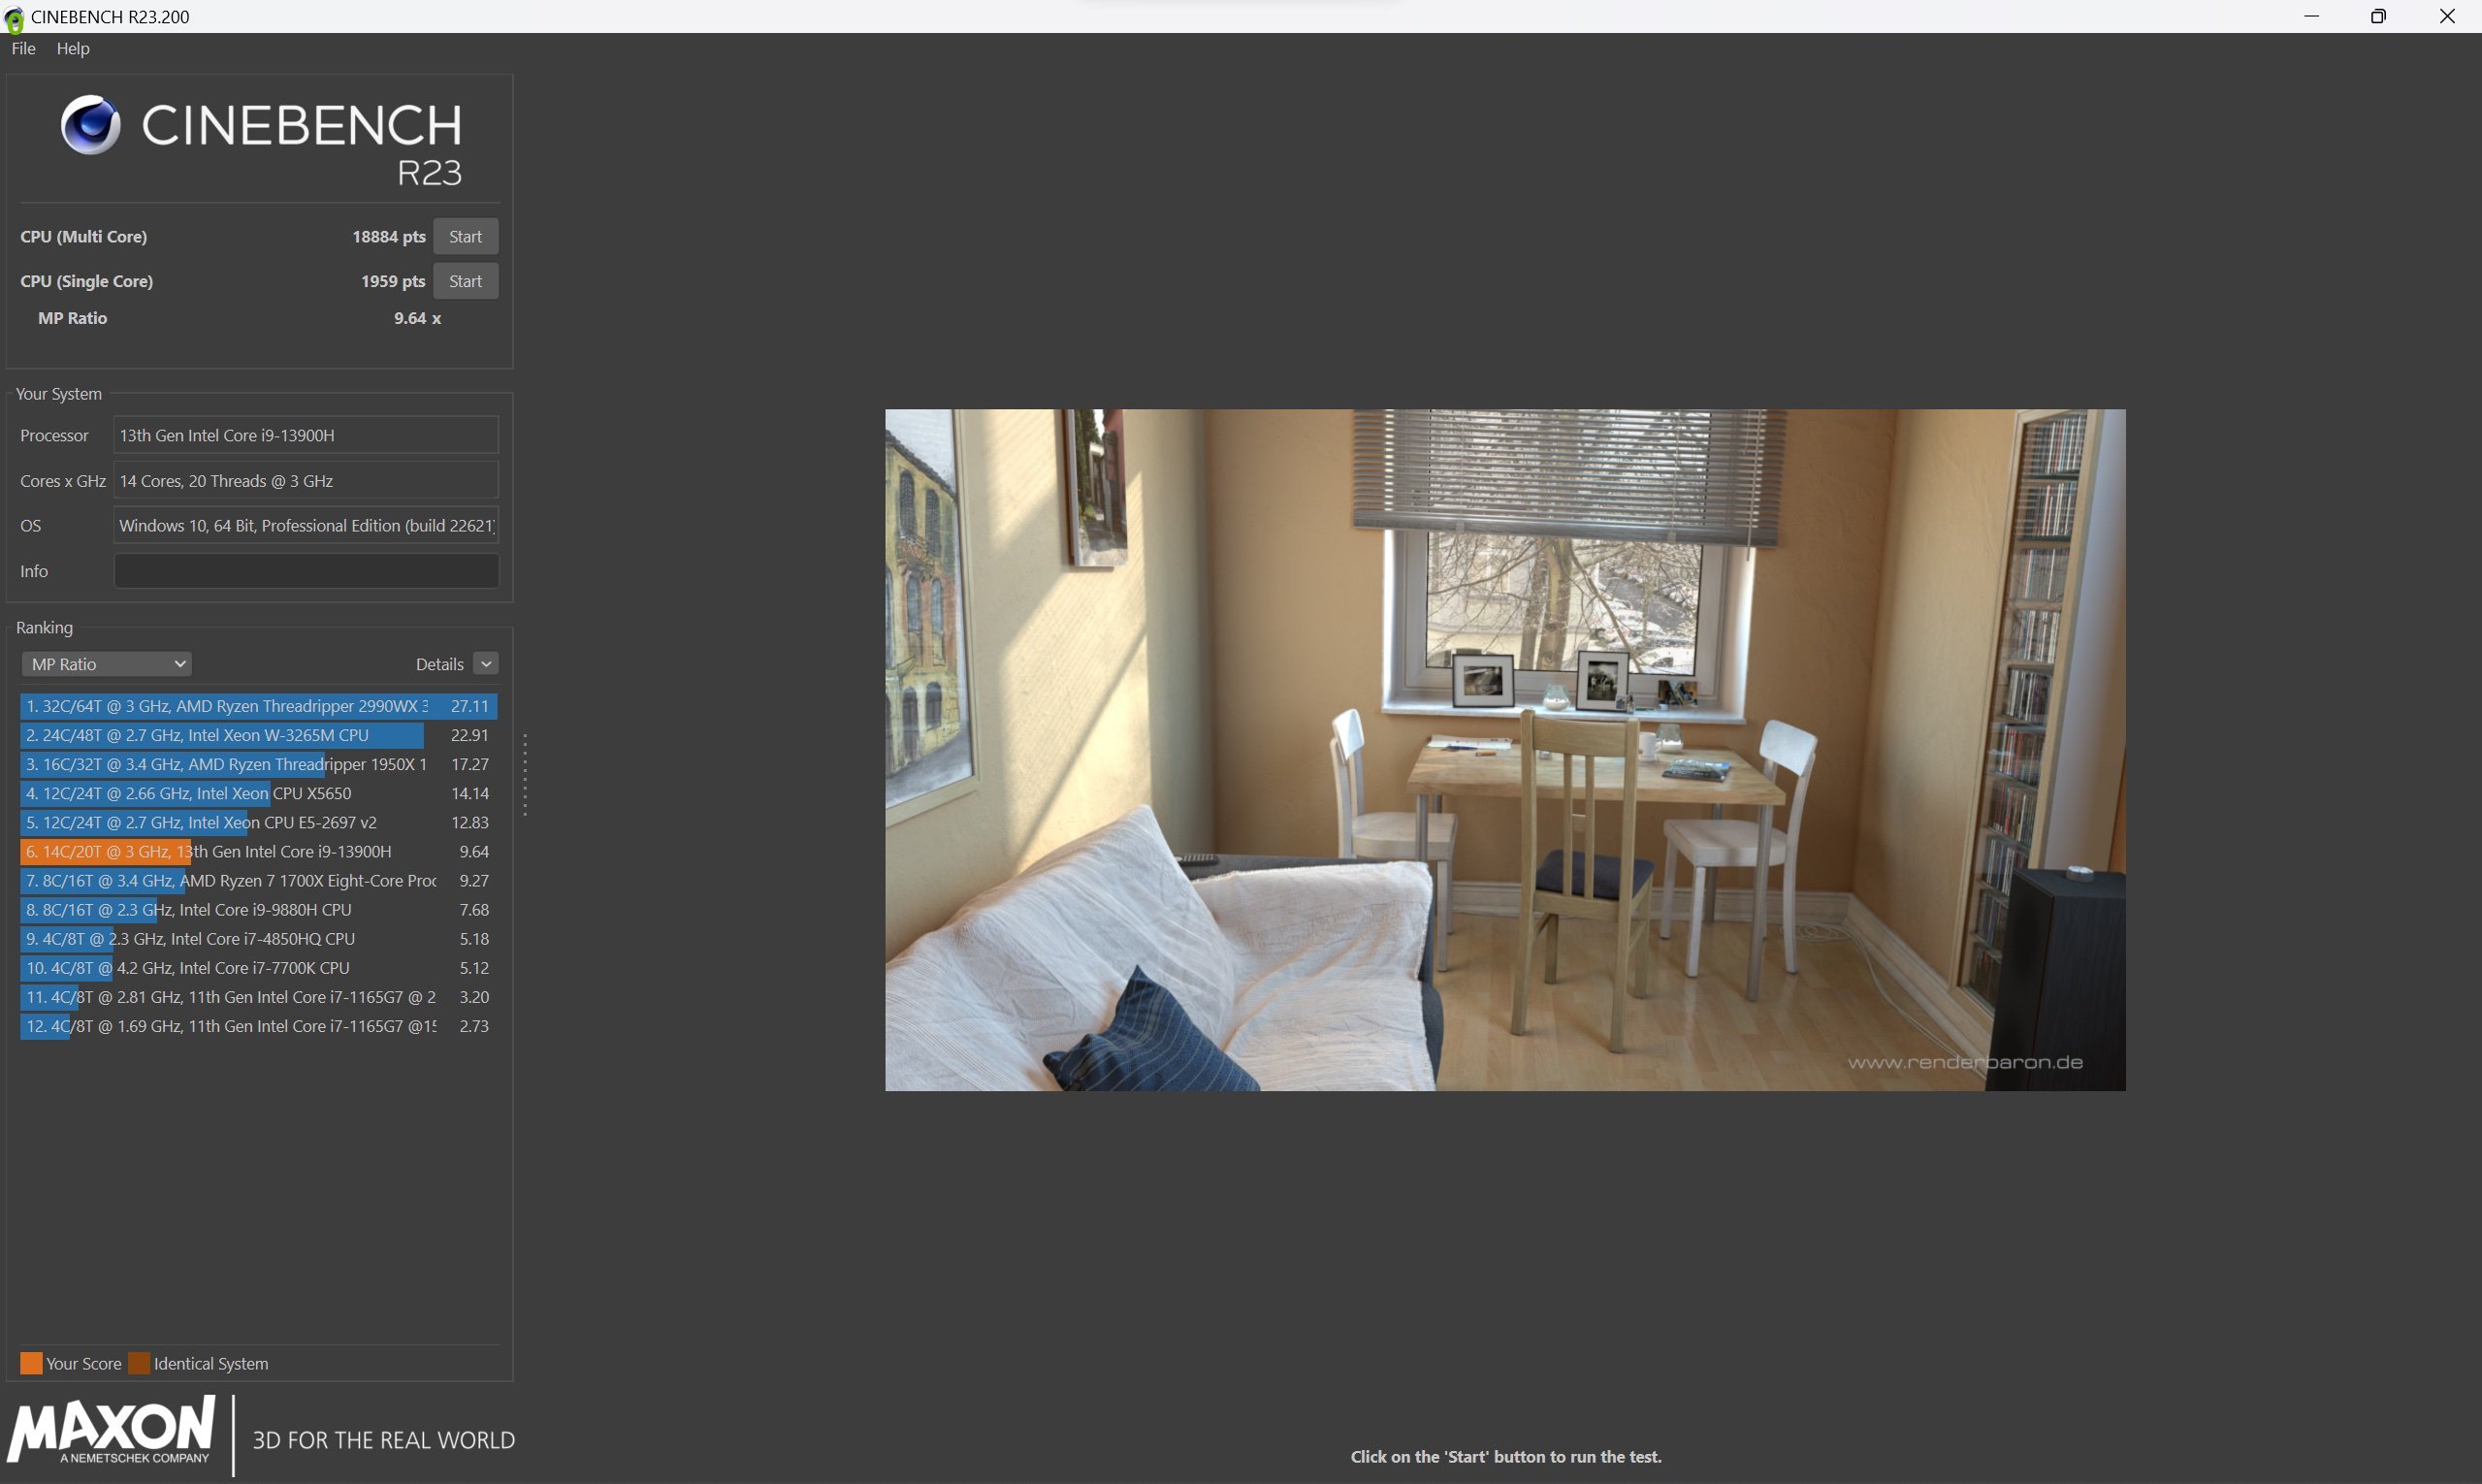2482x1484 pixels.
Task: Click the Help menu item
Action: 71,48
